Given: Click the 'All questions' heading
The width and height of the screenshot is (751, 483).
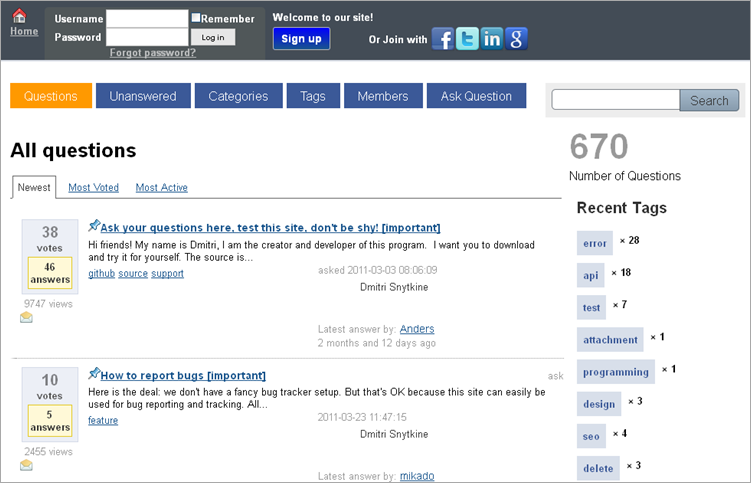Looking at the screenshot, I should pos(73,150).
